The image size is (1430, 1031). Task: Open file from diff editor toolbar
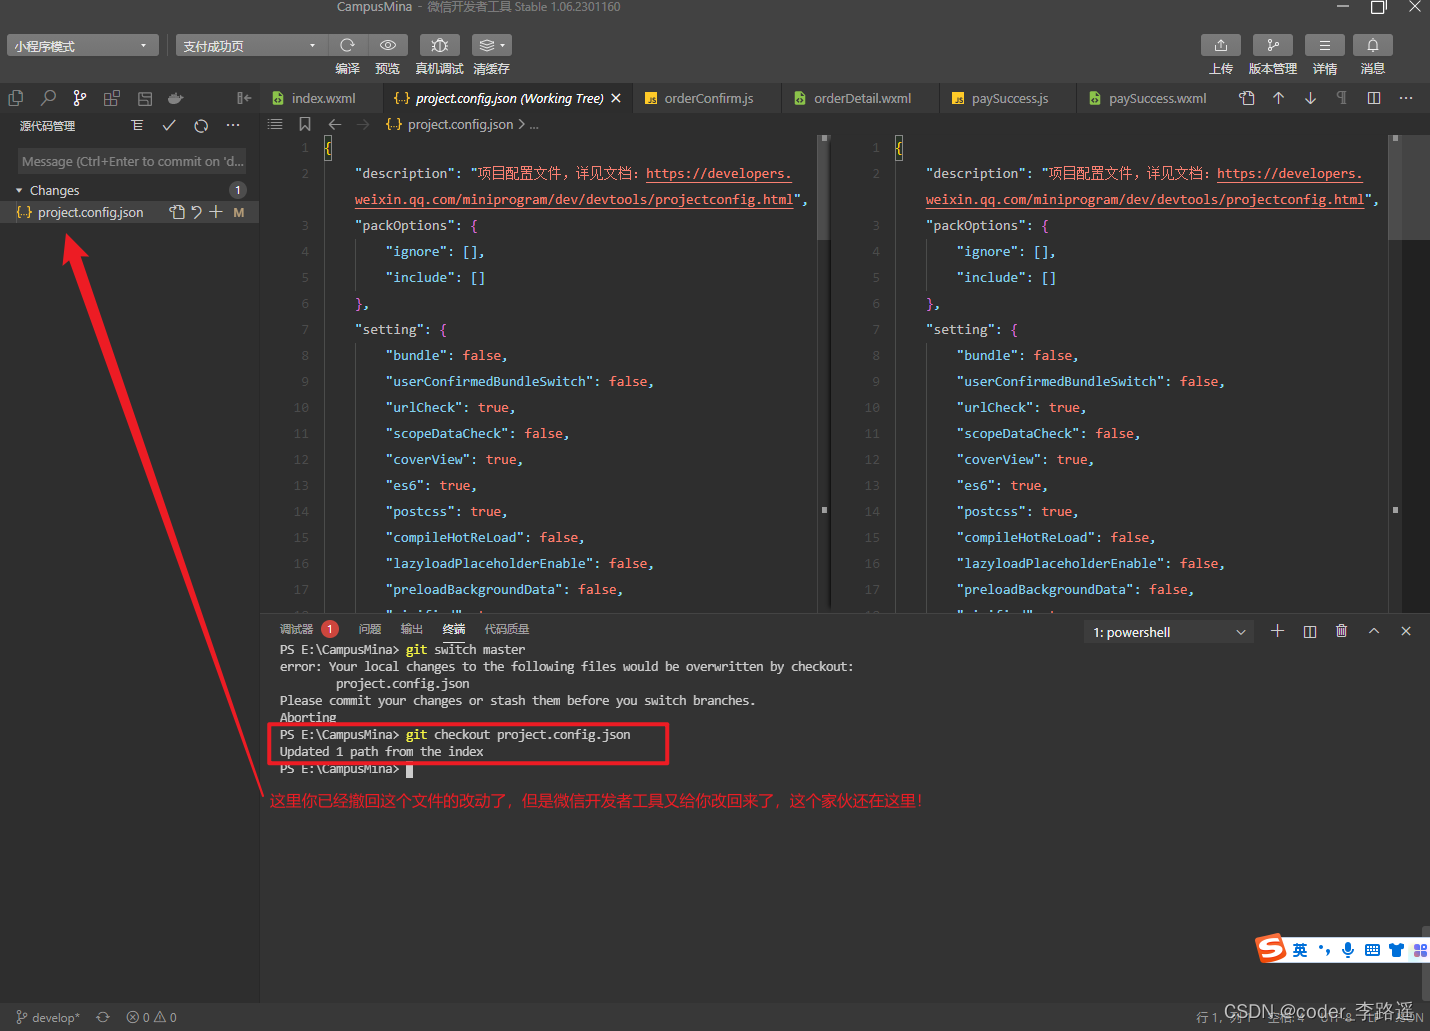pyautogui.click(x=1246, y=98)
